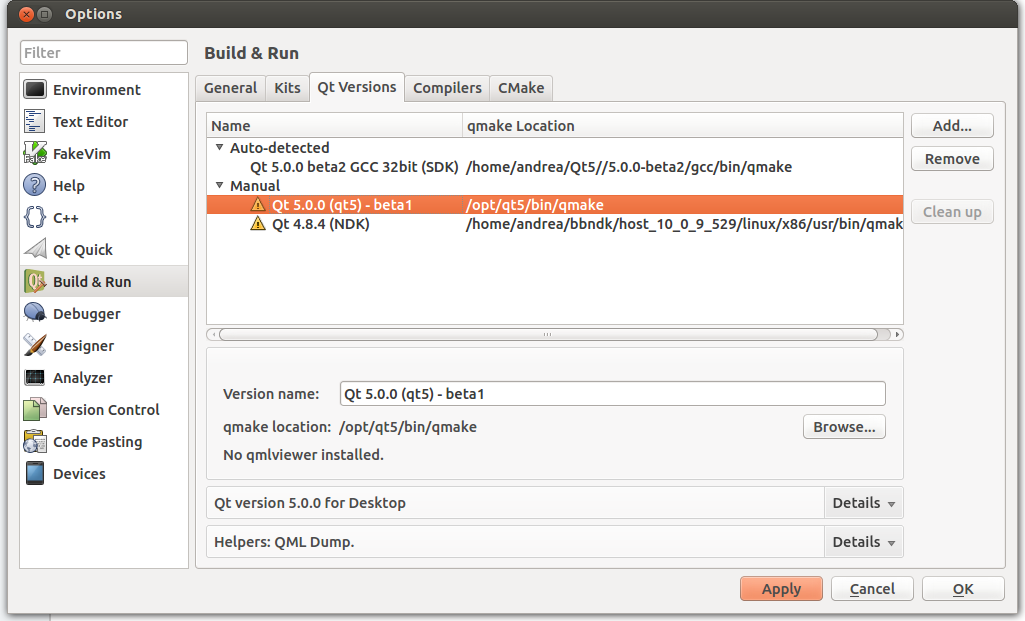
Task: Select the Designer pencil icon
Action: pyautogui.click(x=35, y=345)
